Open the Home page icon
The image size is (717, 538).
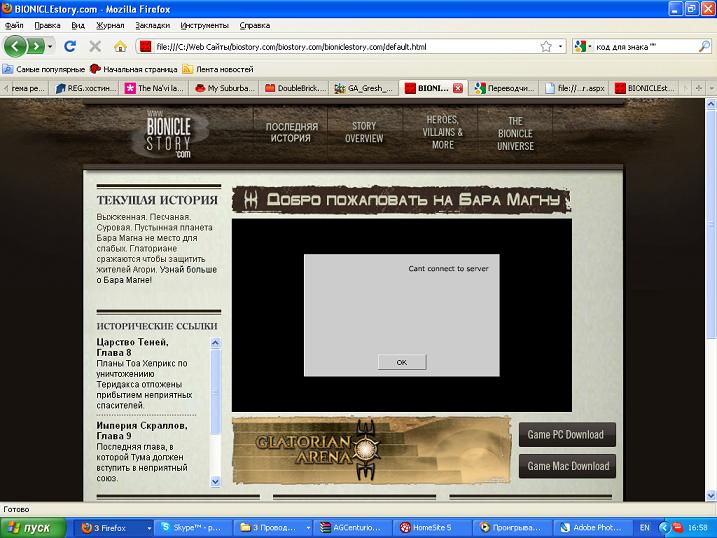pos(120,46)
